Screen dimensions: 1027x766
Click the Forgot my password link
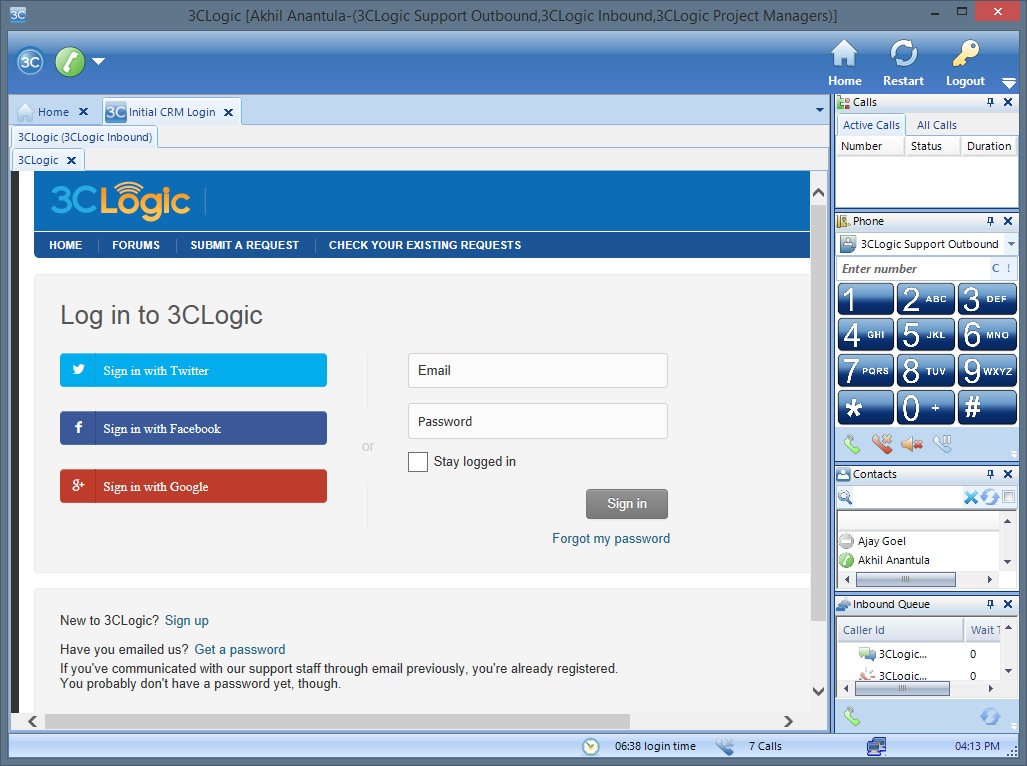[x=611, y=539]
